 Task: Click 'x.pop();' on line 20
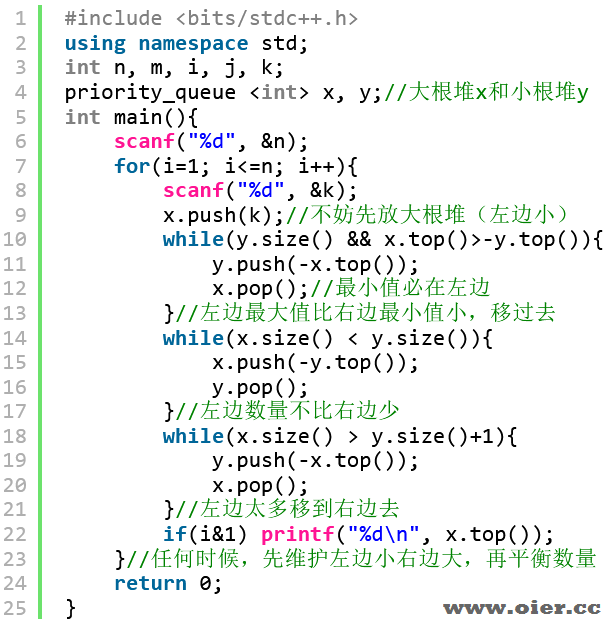pos(260,486)
